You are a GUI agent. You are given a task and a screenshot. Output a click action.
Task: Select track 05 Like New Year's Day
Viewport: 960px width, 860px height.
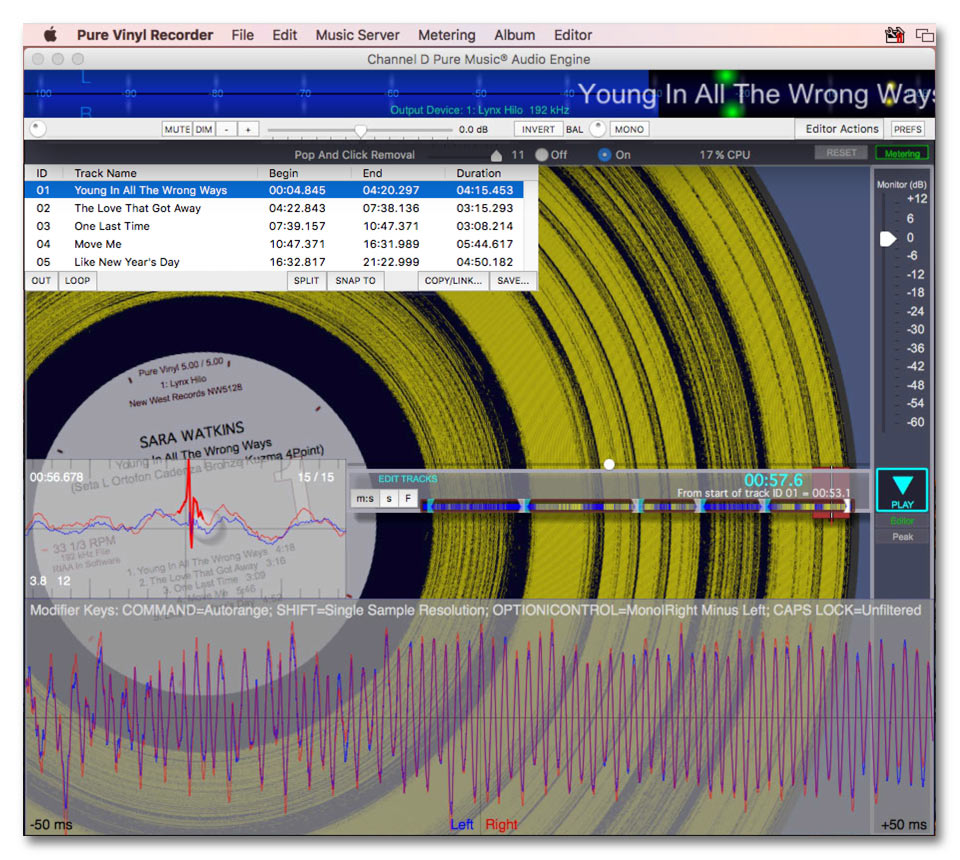point(274,262)
